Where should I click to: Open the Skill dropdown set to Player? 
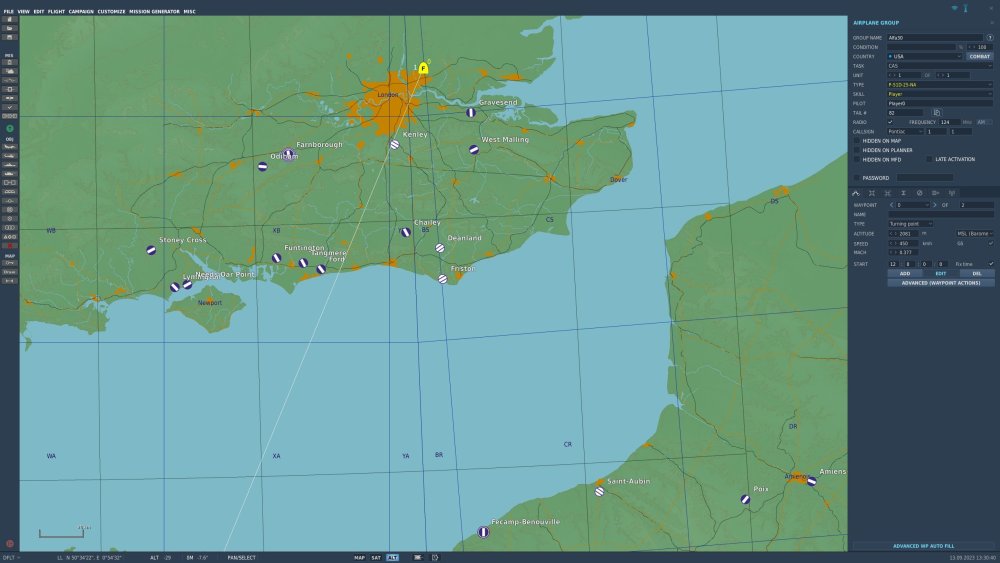click(x=940, y=94)
